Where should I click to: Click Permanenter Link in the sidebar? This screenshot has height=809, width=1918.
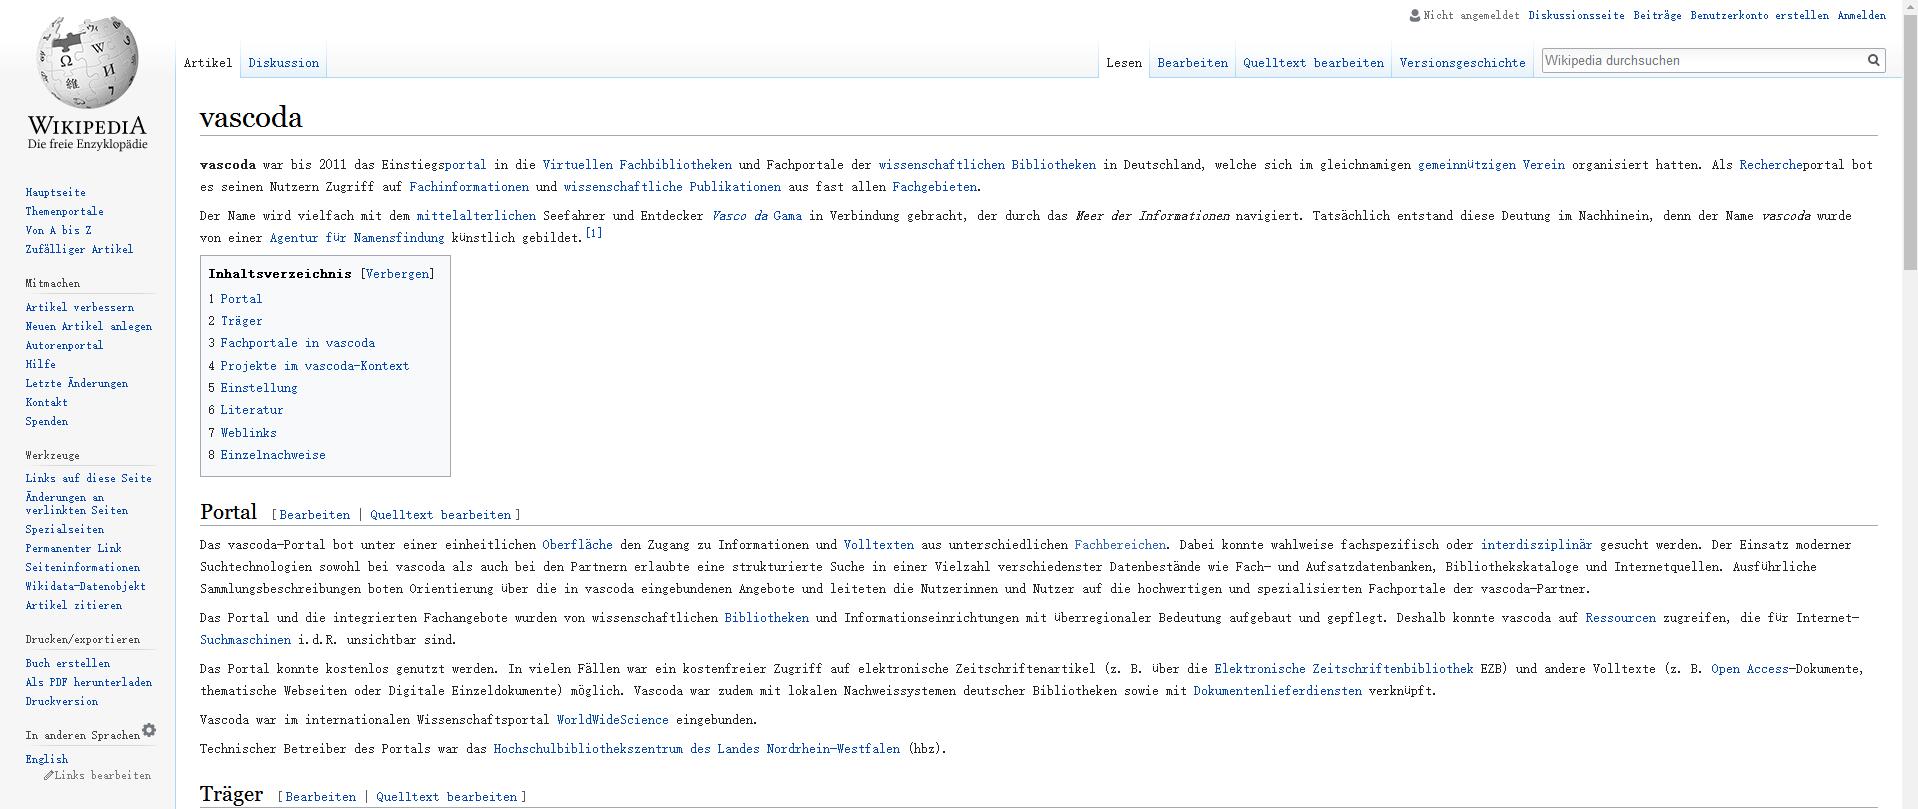[74, 549]
